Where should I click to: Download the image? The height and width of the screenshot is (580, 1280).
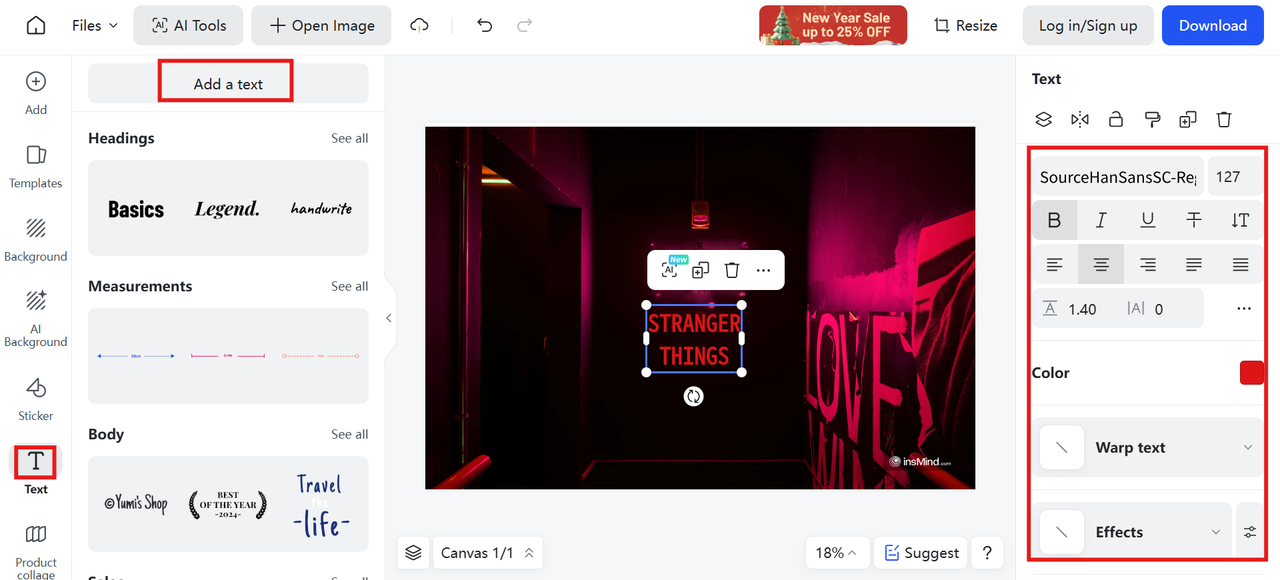tap(1212, 26)
